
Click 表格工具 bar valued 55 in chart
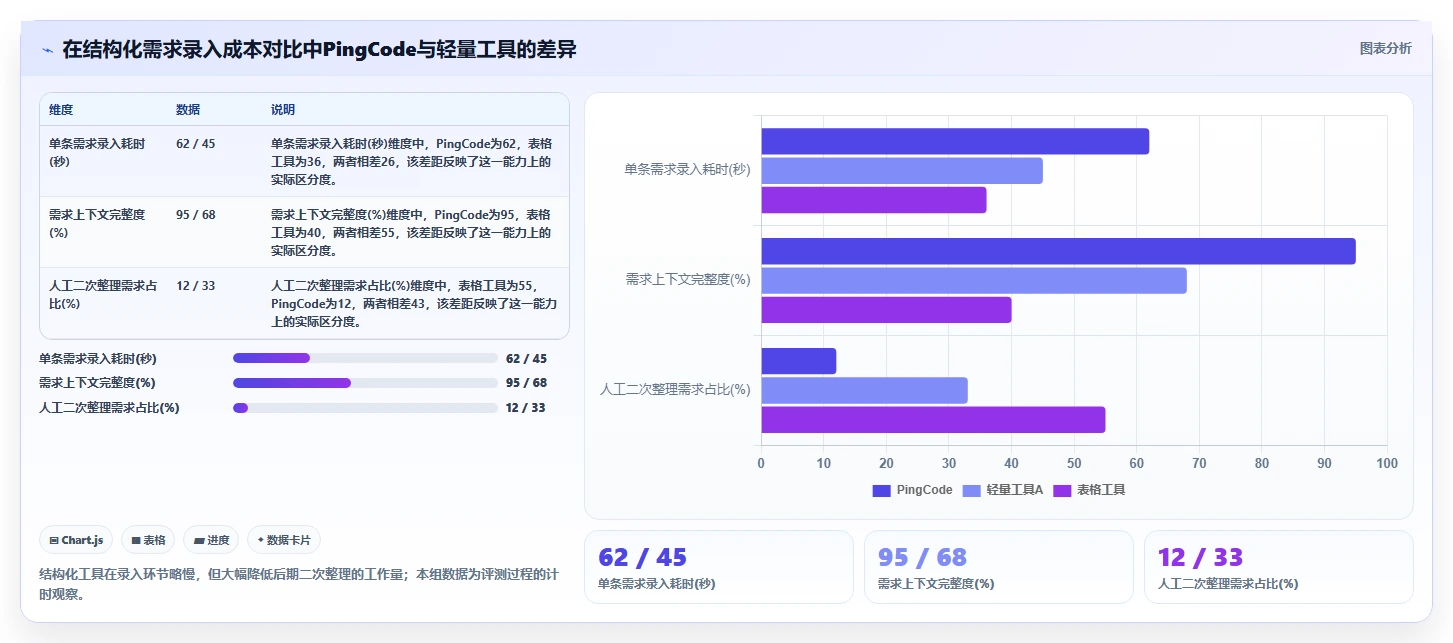click(933, 420)
